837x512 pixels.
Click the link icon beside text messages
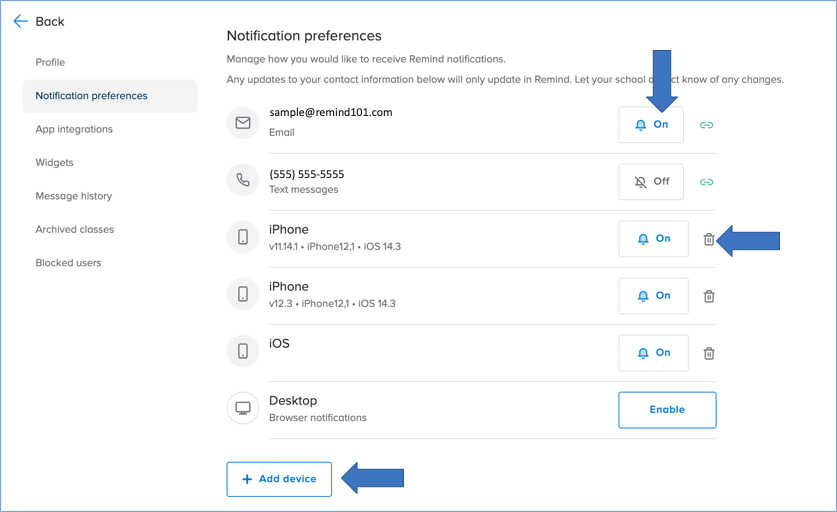click(707, 182)
